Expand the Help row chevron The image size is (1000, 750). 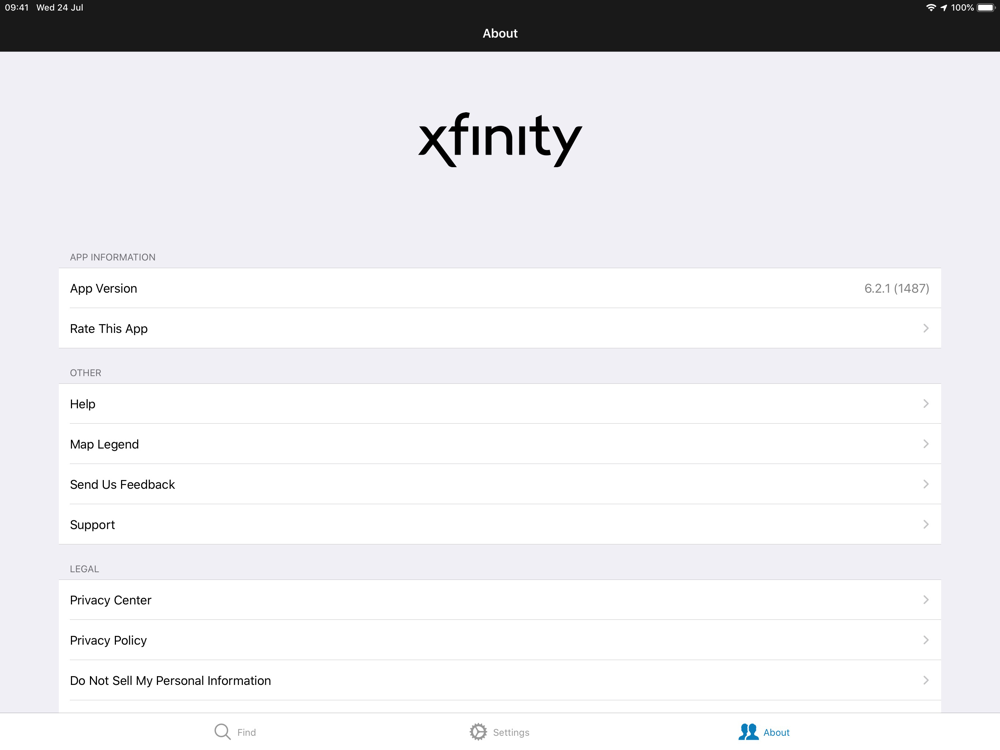[925, 404]
